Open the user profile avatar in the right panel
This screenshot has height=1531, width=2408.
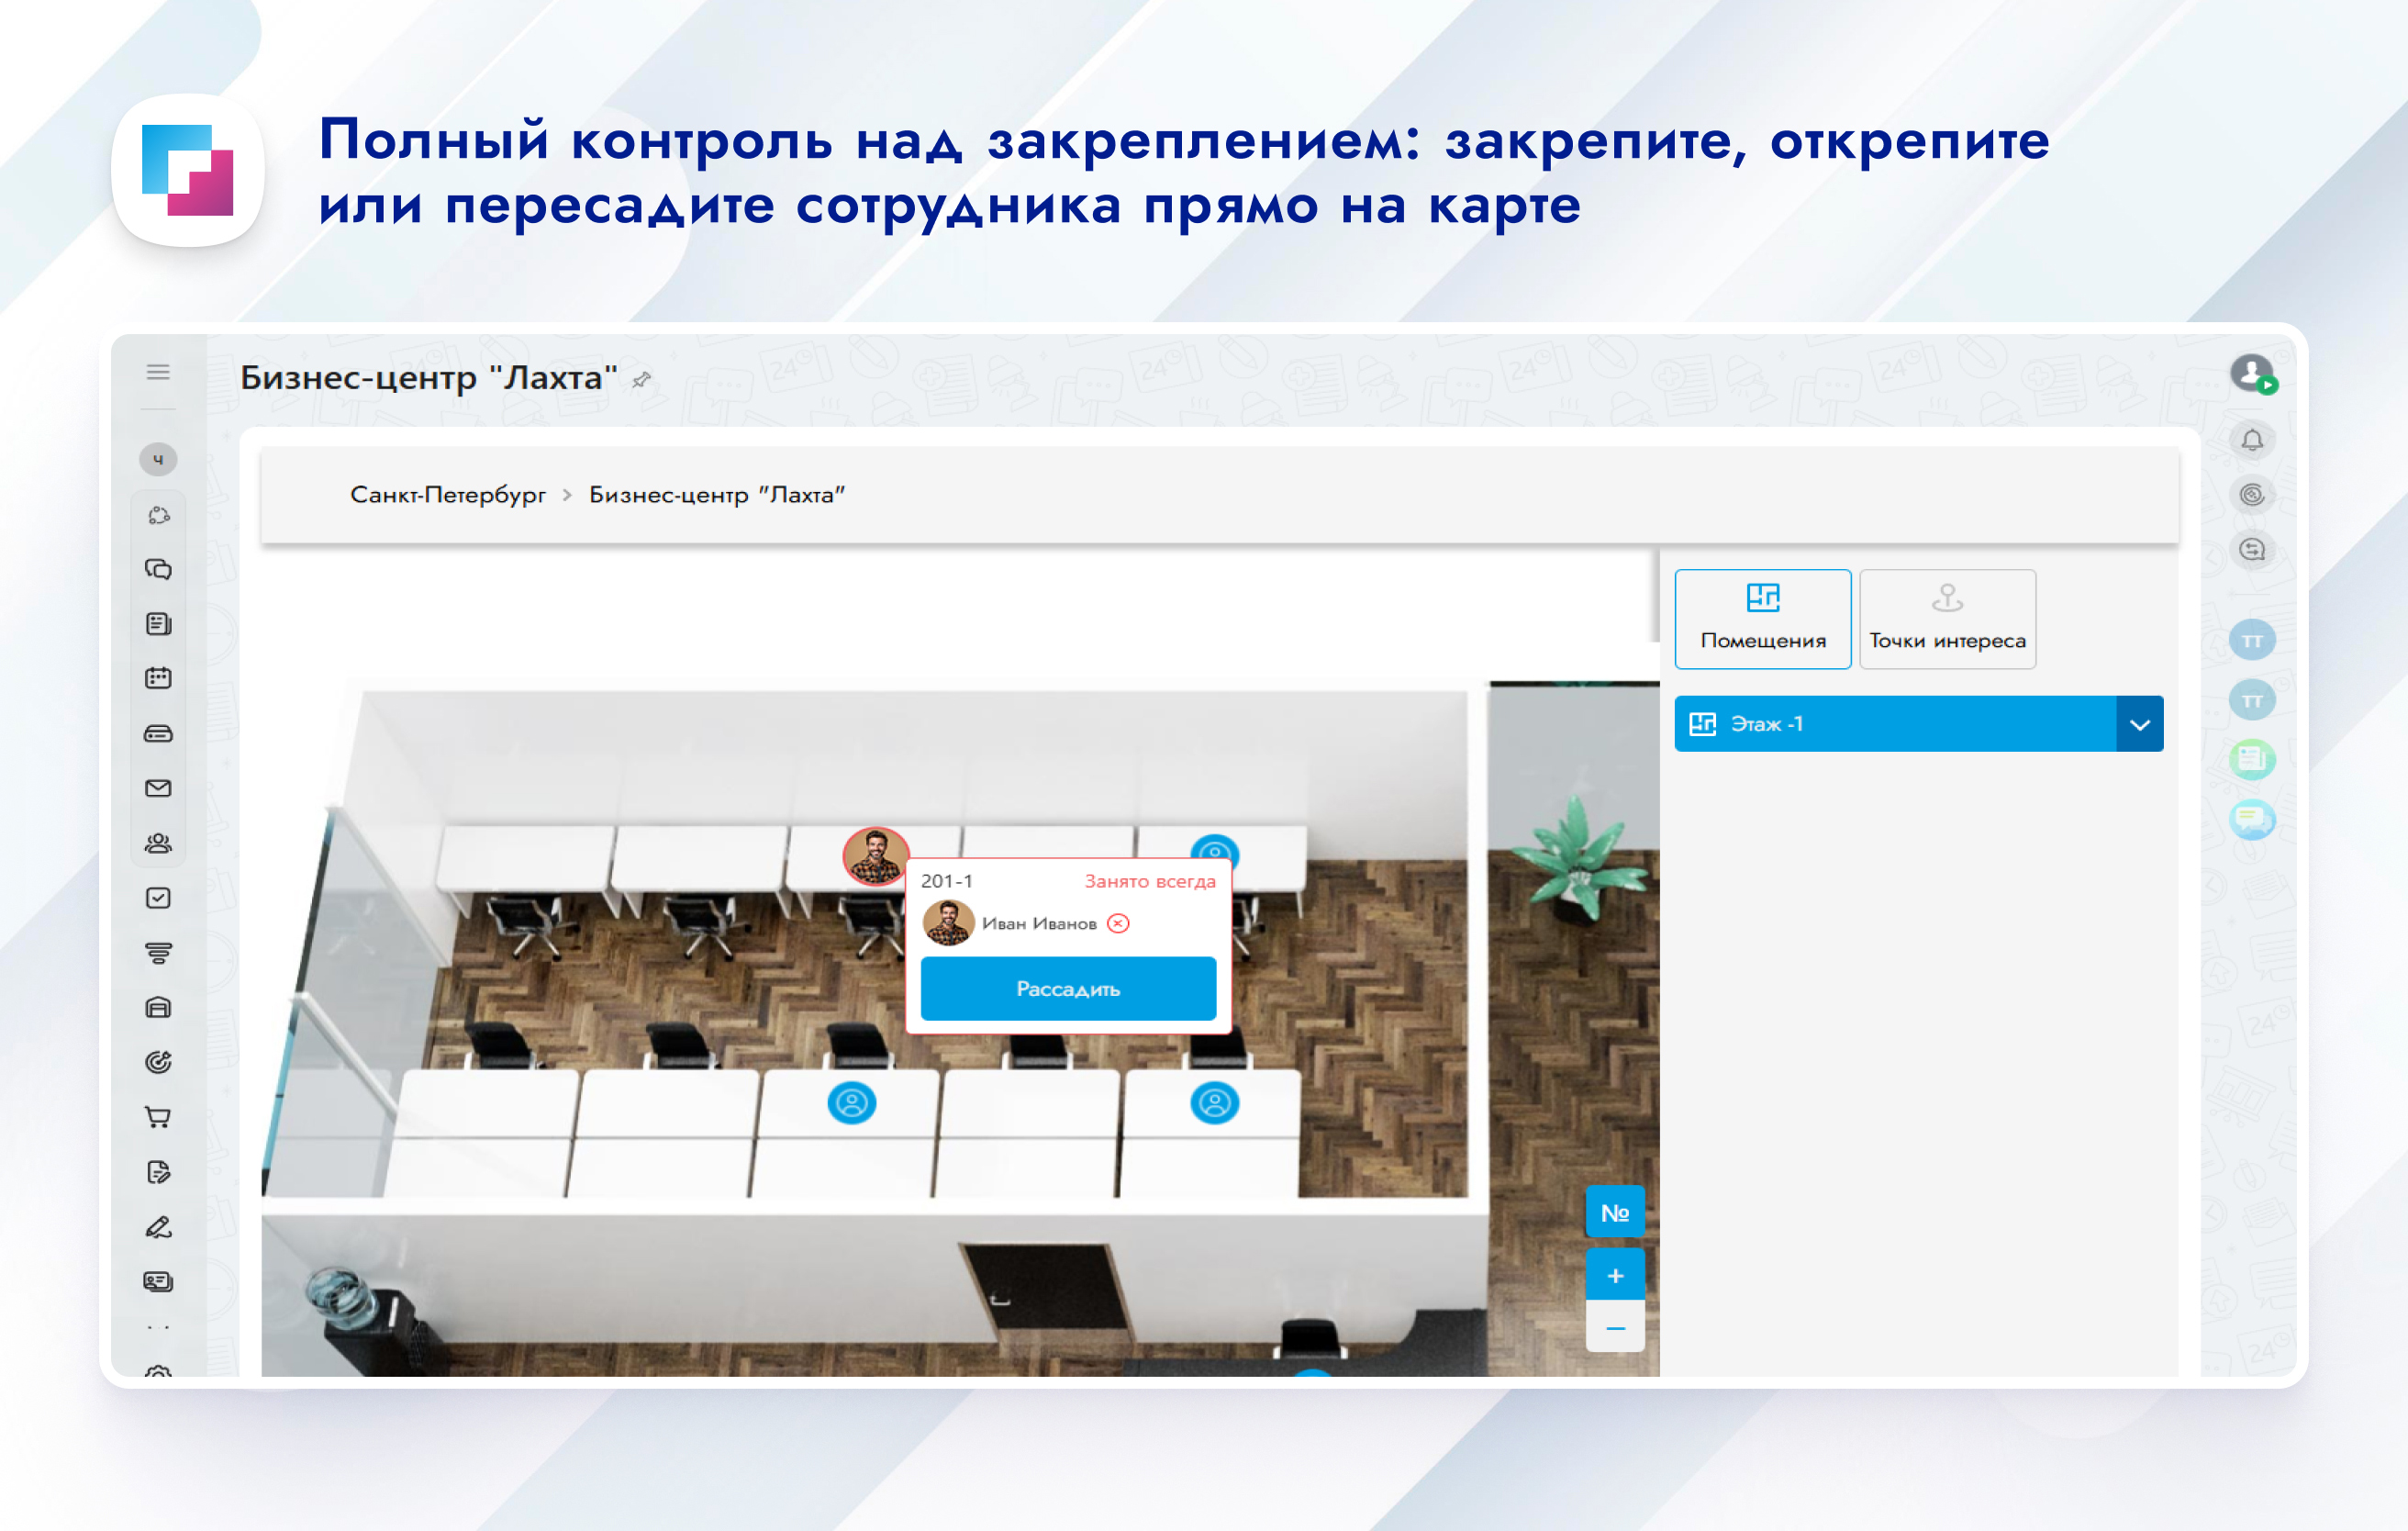2252,374
